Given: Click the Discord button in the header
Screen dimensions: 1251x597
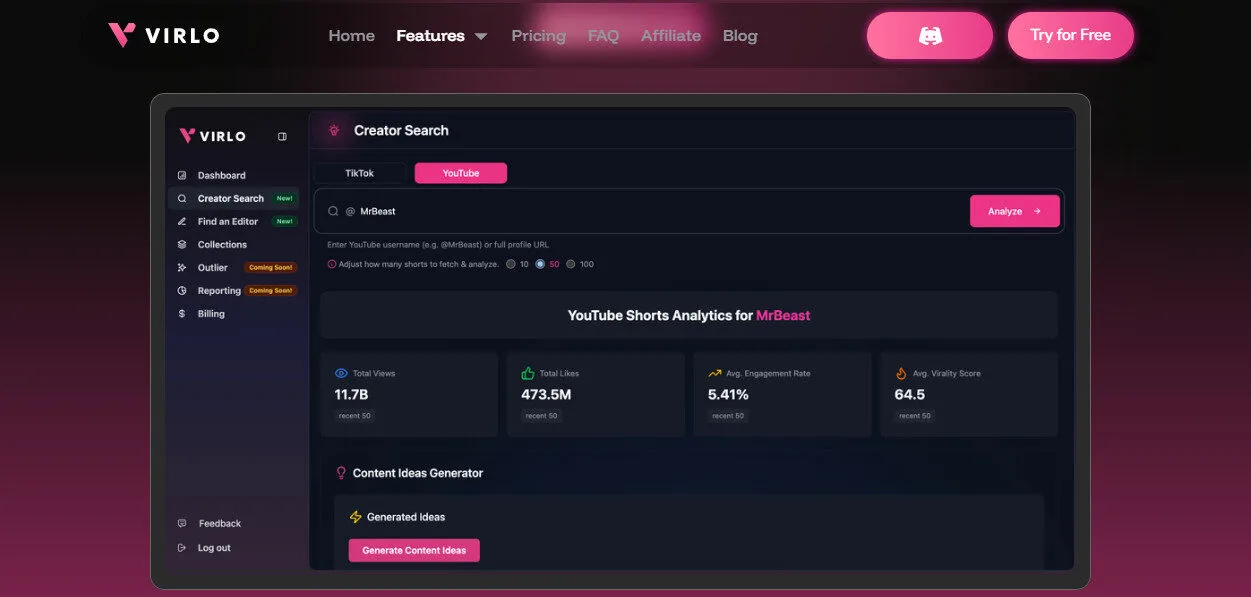Looking at the screenshot, I should [929, 34].
